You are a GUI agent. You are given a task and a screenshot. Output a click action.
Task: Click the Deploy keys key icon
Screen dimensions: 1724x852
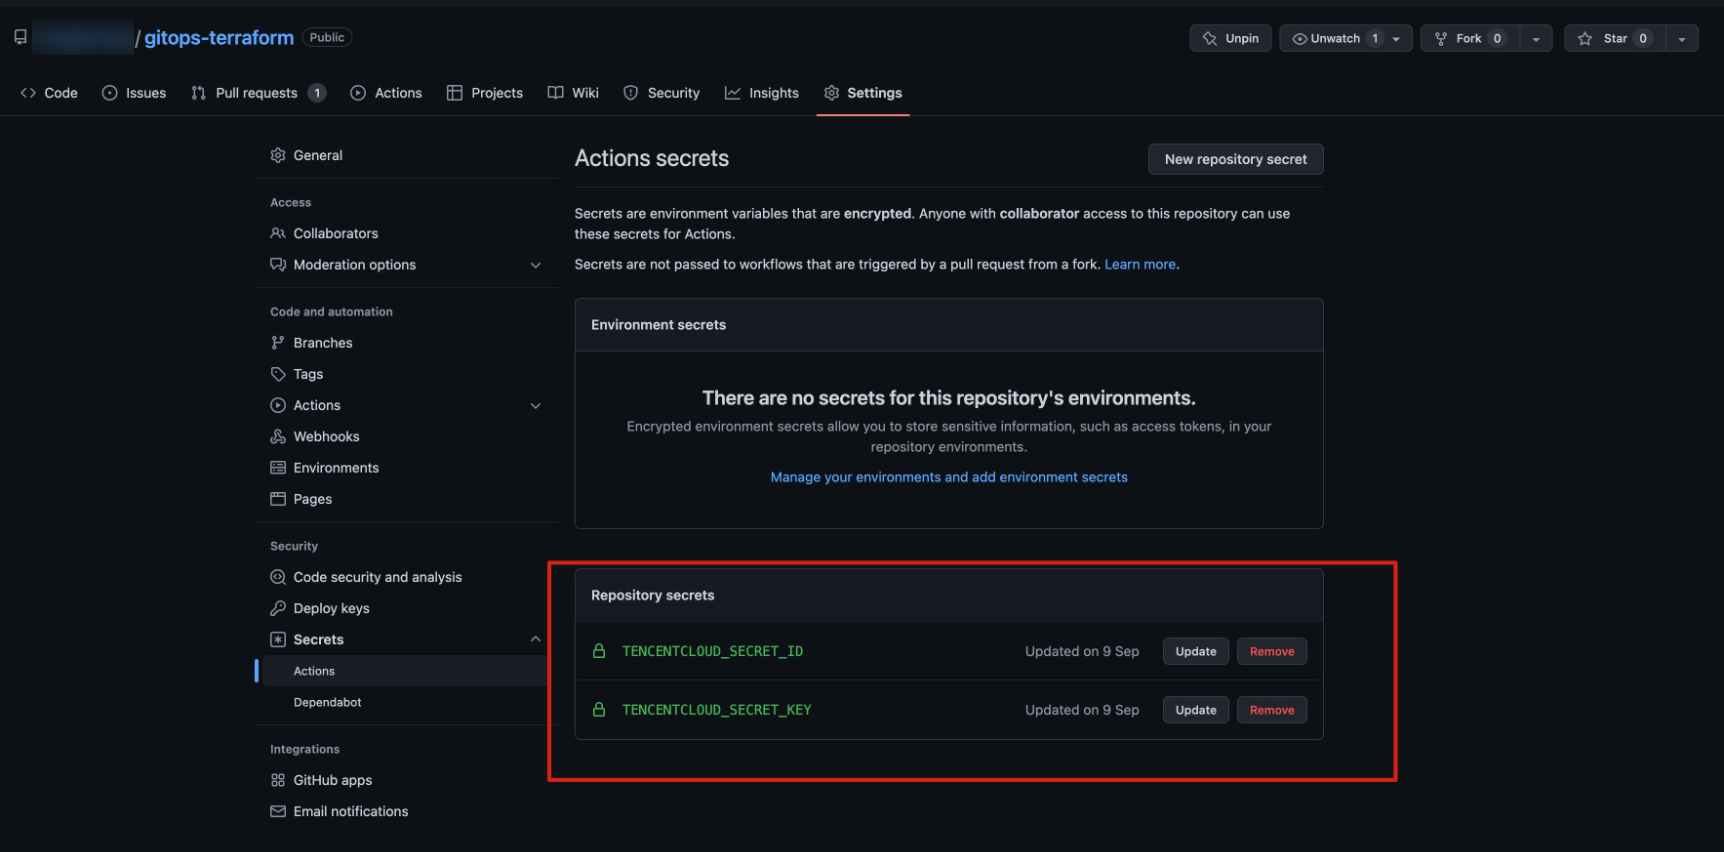278,609
